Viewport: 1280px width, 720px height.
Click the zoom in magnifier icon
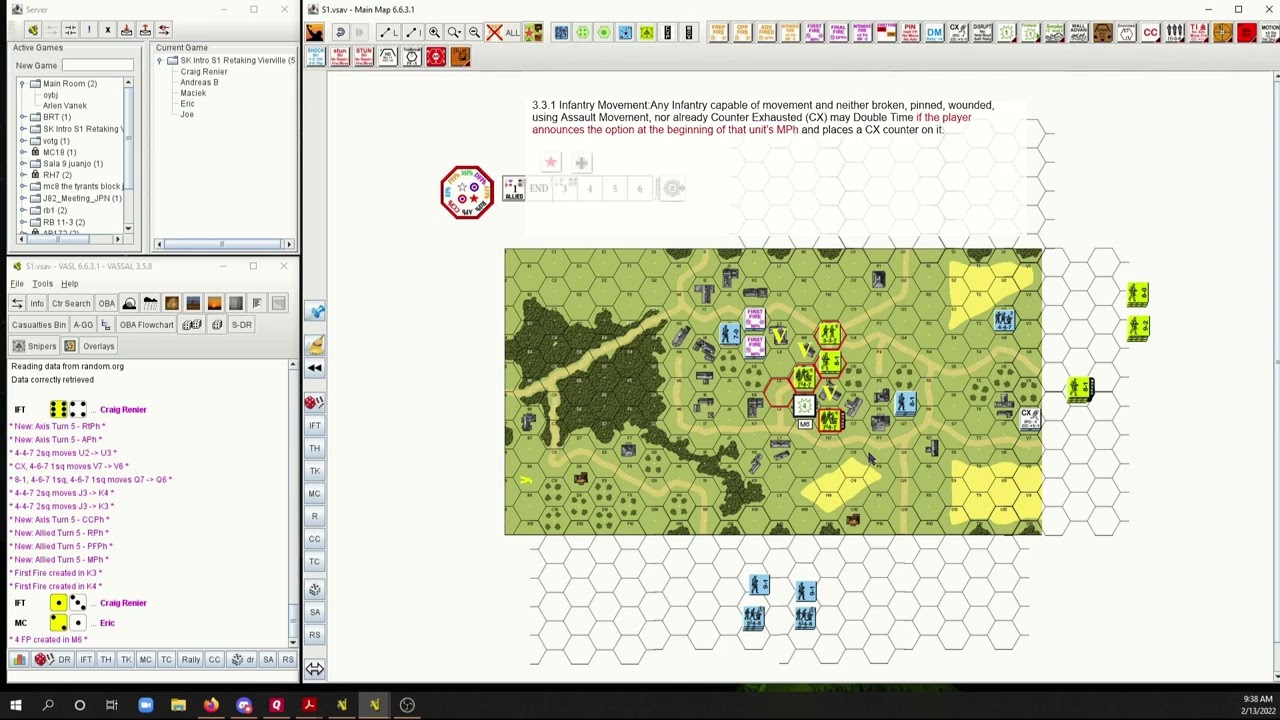pyautogui.click(x=434, y=33)
